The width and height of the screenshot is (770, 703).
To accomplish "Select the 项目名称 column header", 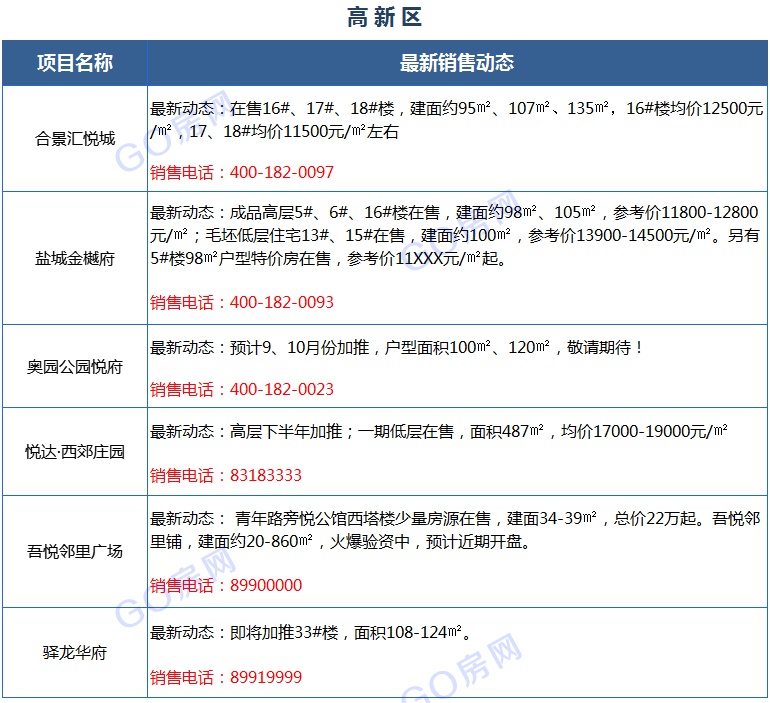I will (x=75, y=63).
